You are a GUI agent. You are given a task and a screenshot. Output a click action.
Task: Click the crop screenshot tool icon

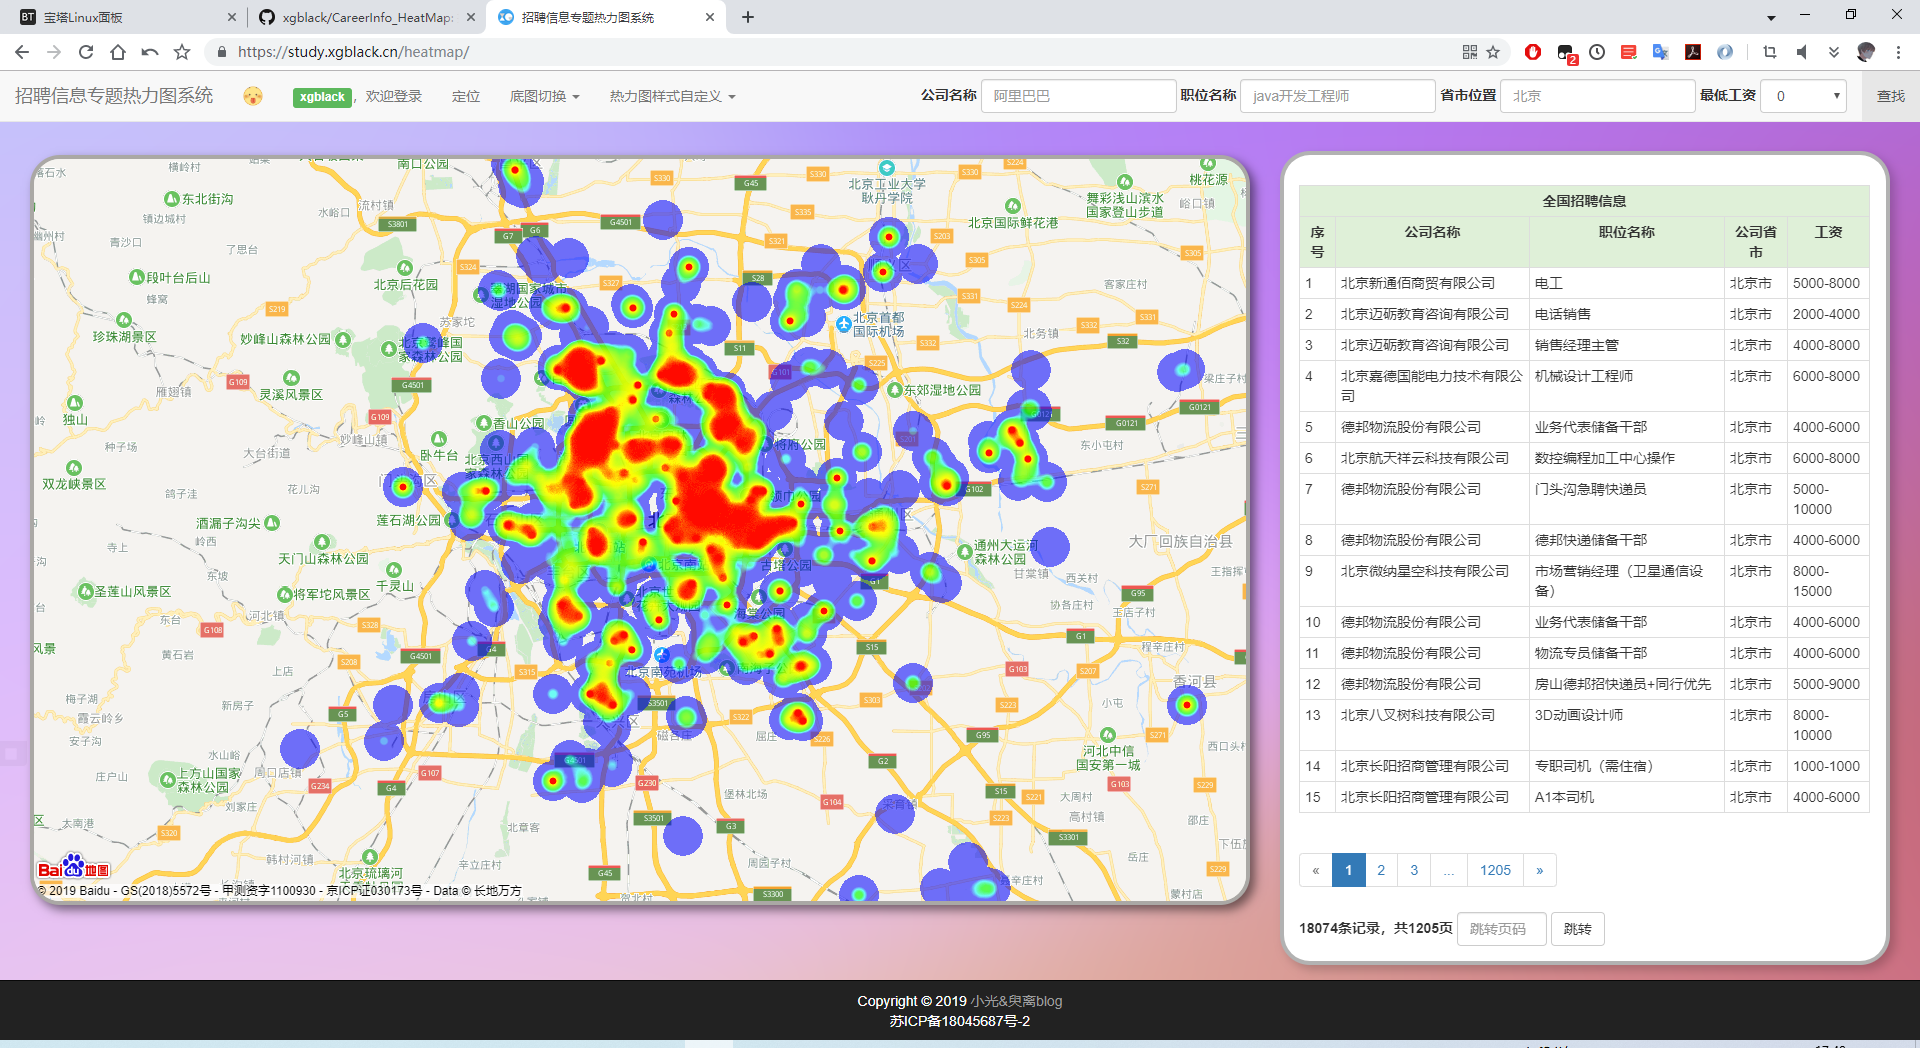(1770, 52)
